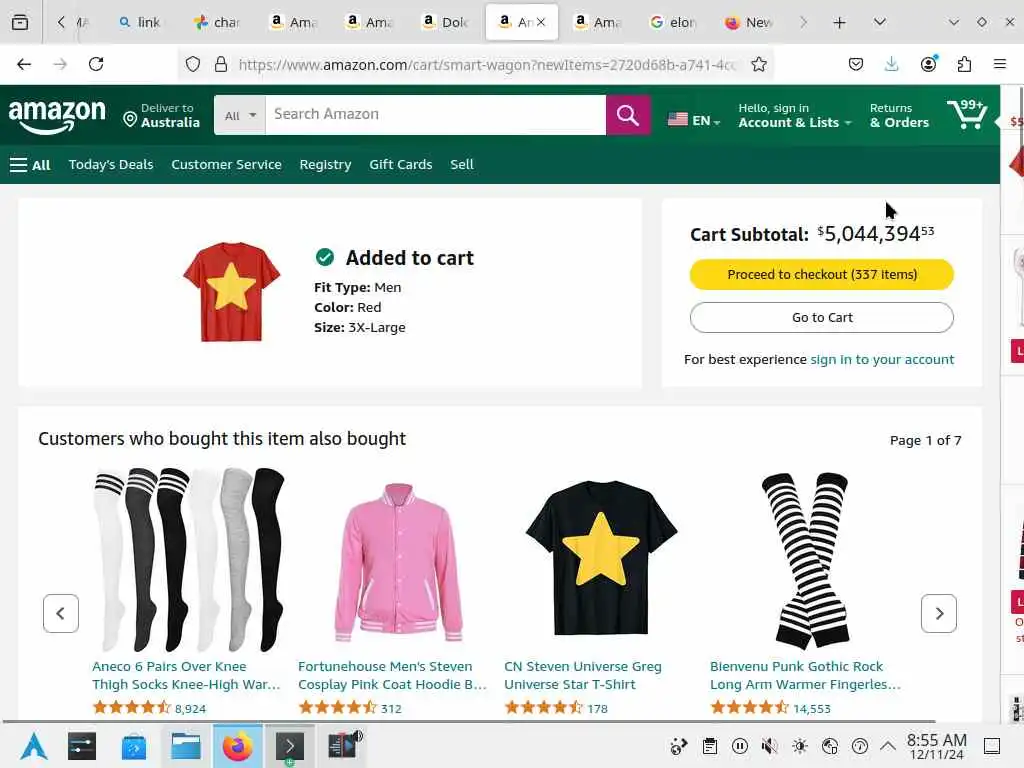1024x768 pixels.
Task: Click the Amazon logo
Action: click(x=57, y=116)
